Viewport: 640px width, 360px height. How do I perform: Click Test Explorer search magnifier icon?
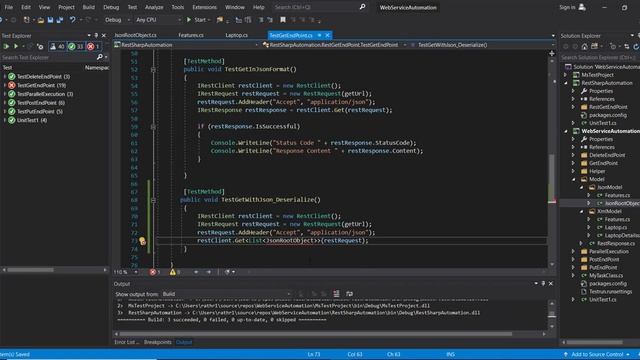point(99,57)
